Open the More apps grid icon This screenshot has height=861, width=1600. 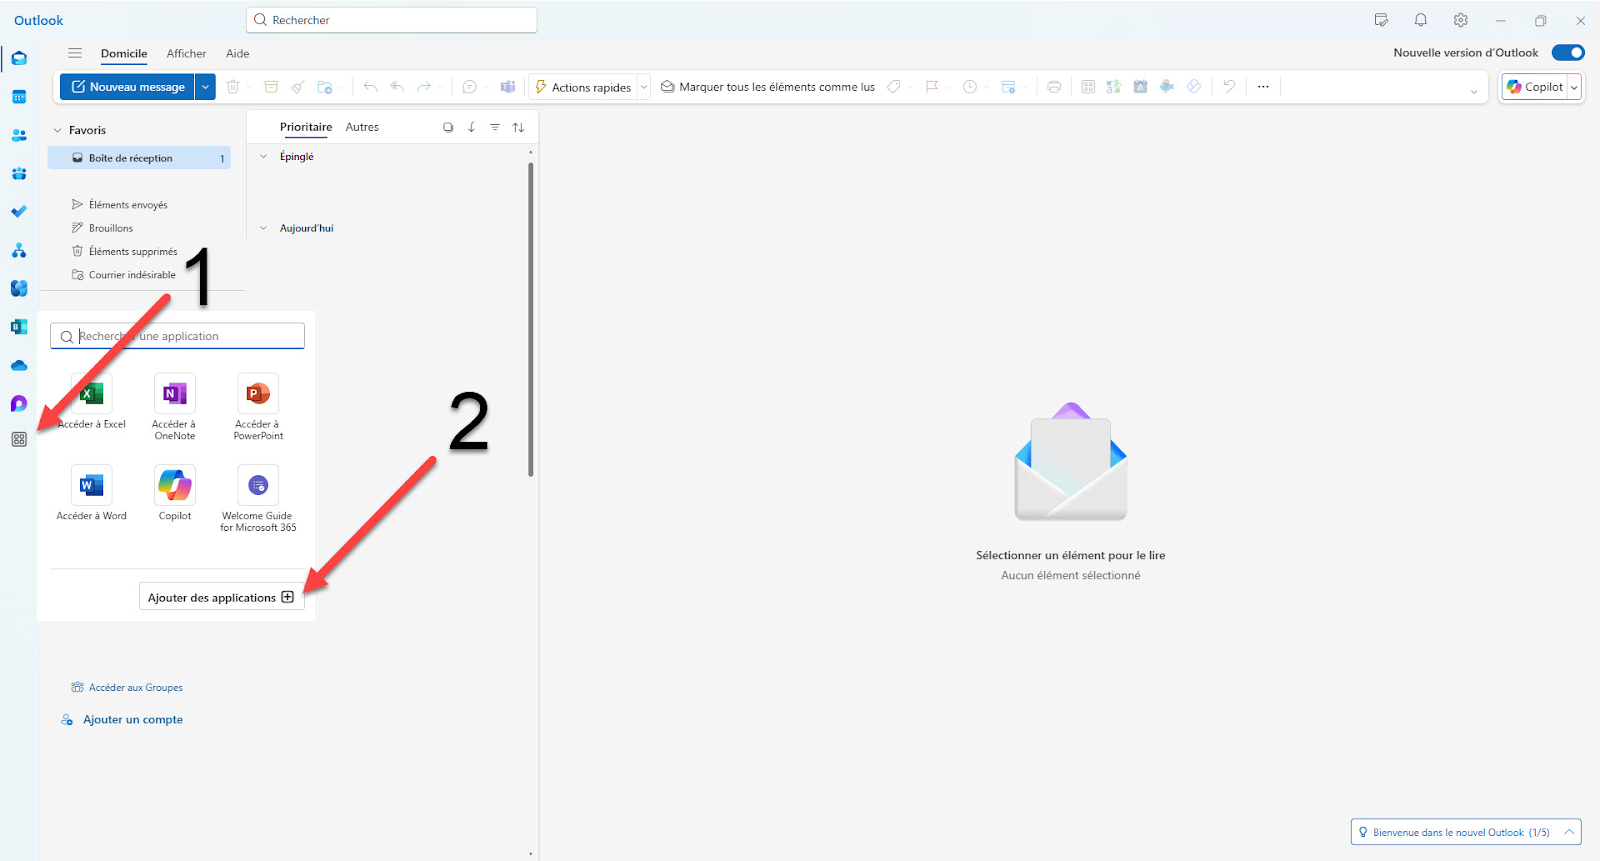click(19, 440)
